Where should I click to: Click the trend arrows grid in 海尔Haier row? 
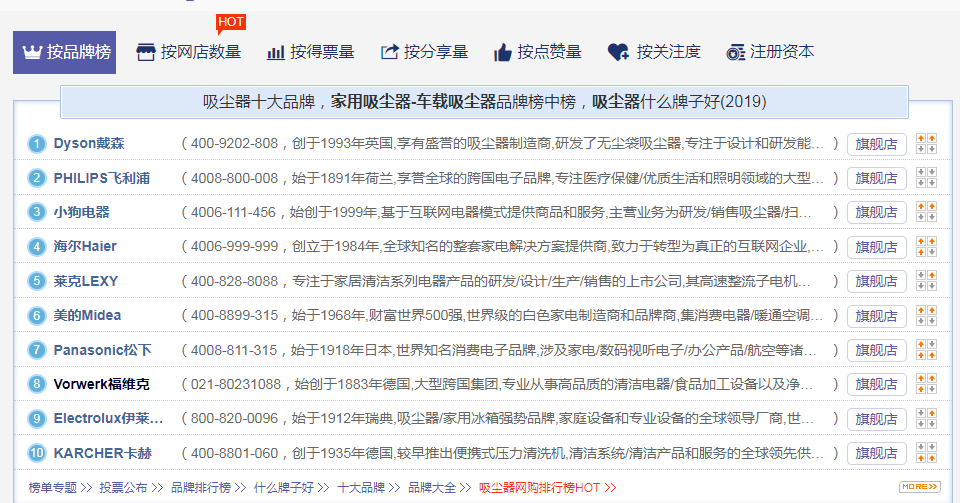(x=926, y=247)
